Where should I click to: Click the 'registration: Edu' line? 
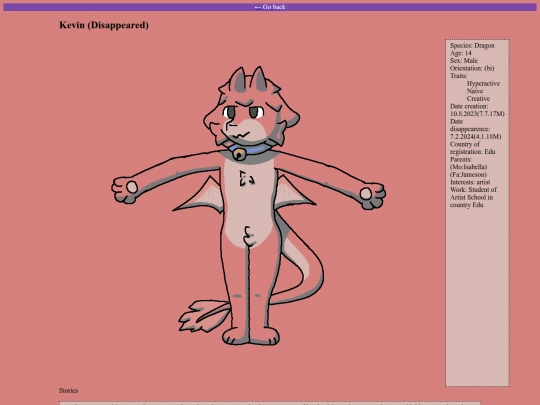coord(472,152)
